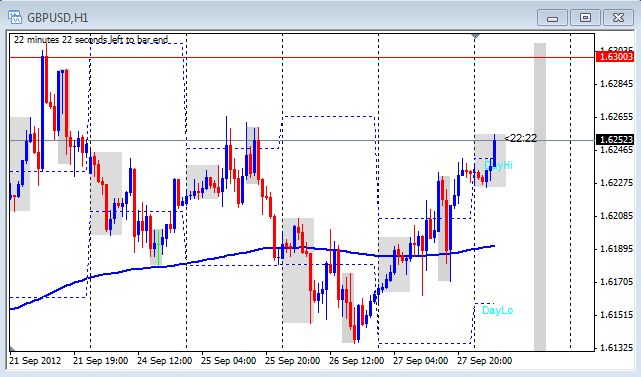Click the current price label 1.62523

(x=615, y=140)
